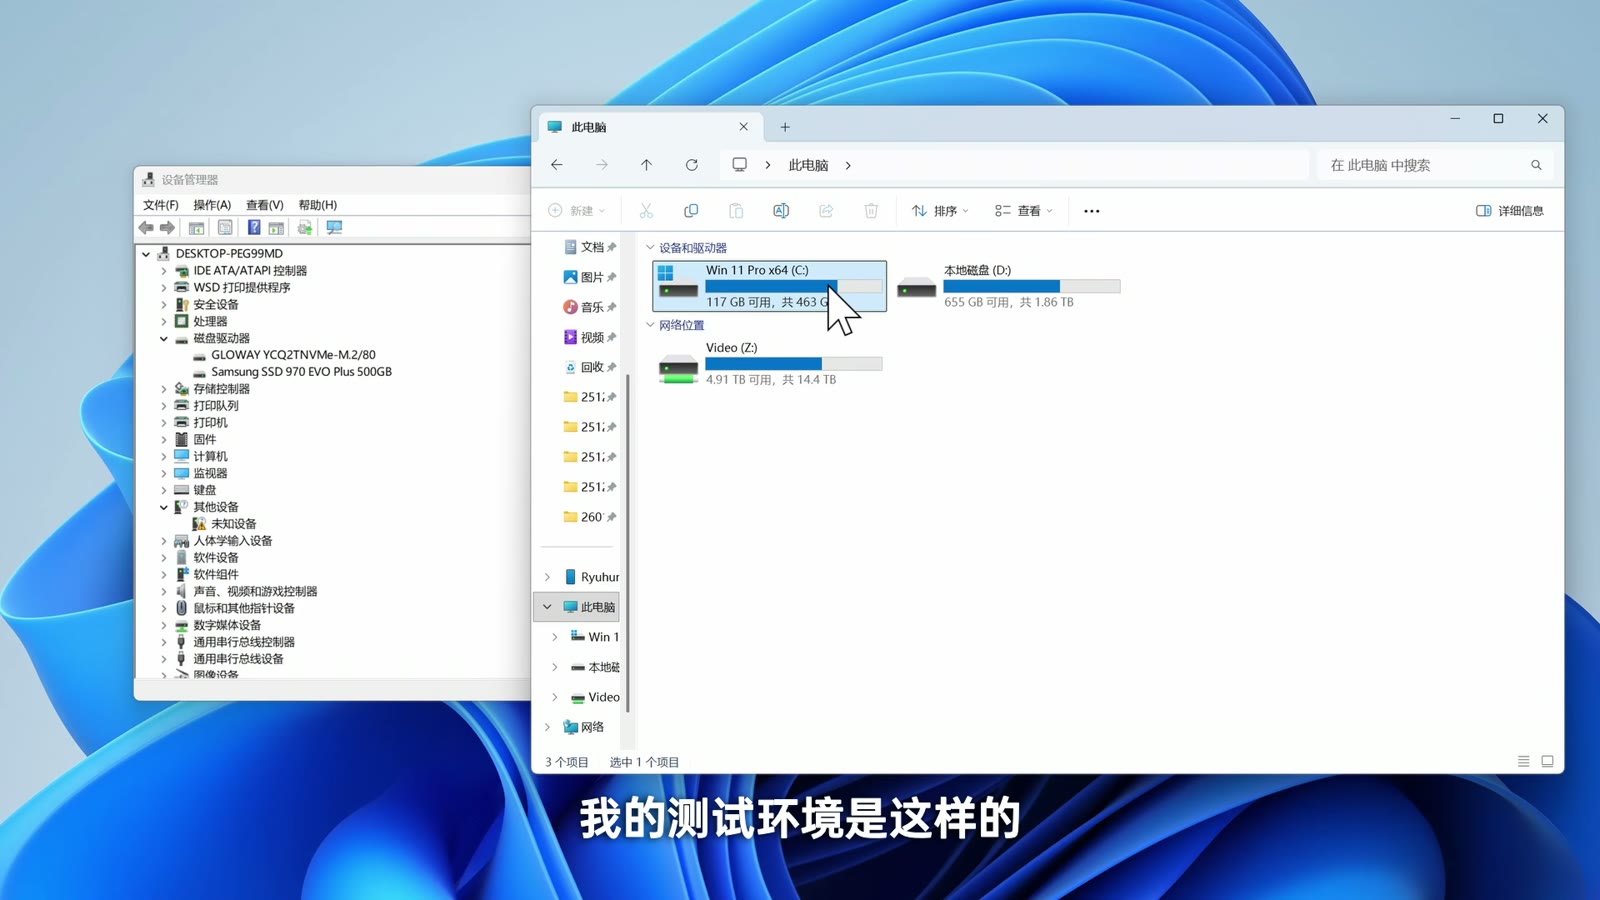Image resolution: width=1600 pixels, height=900 pixels.
Task: Click the monitor icon in the address bar
Action: point(740,165)
